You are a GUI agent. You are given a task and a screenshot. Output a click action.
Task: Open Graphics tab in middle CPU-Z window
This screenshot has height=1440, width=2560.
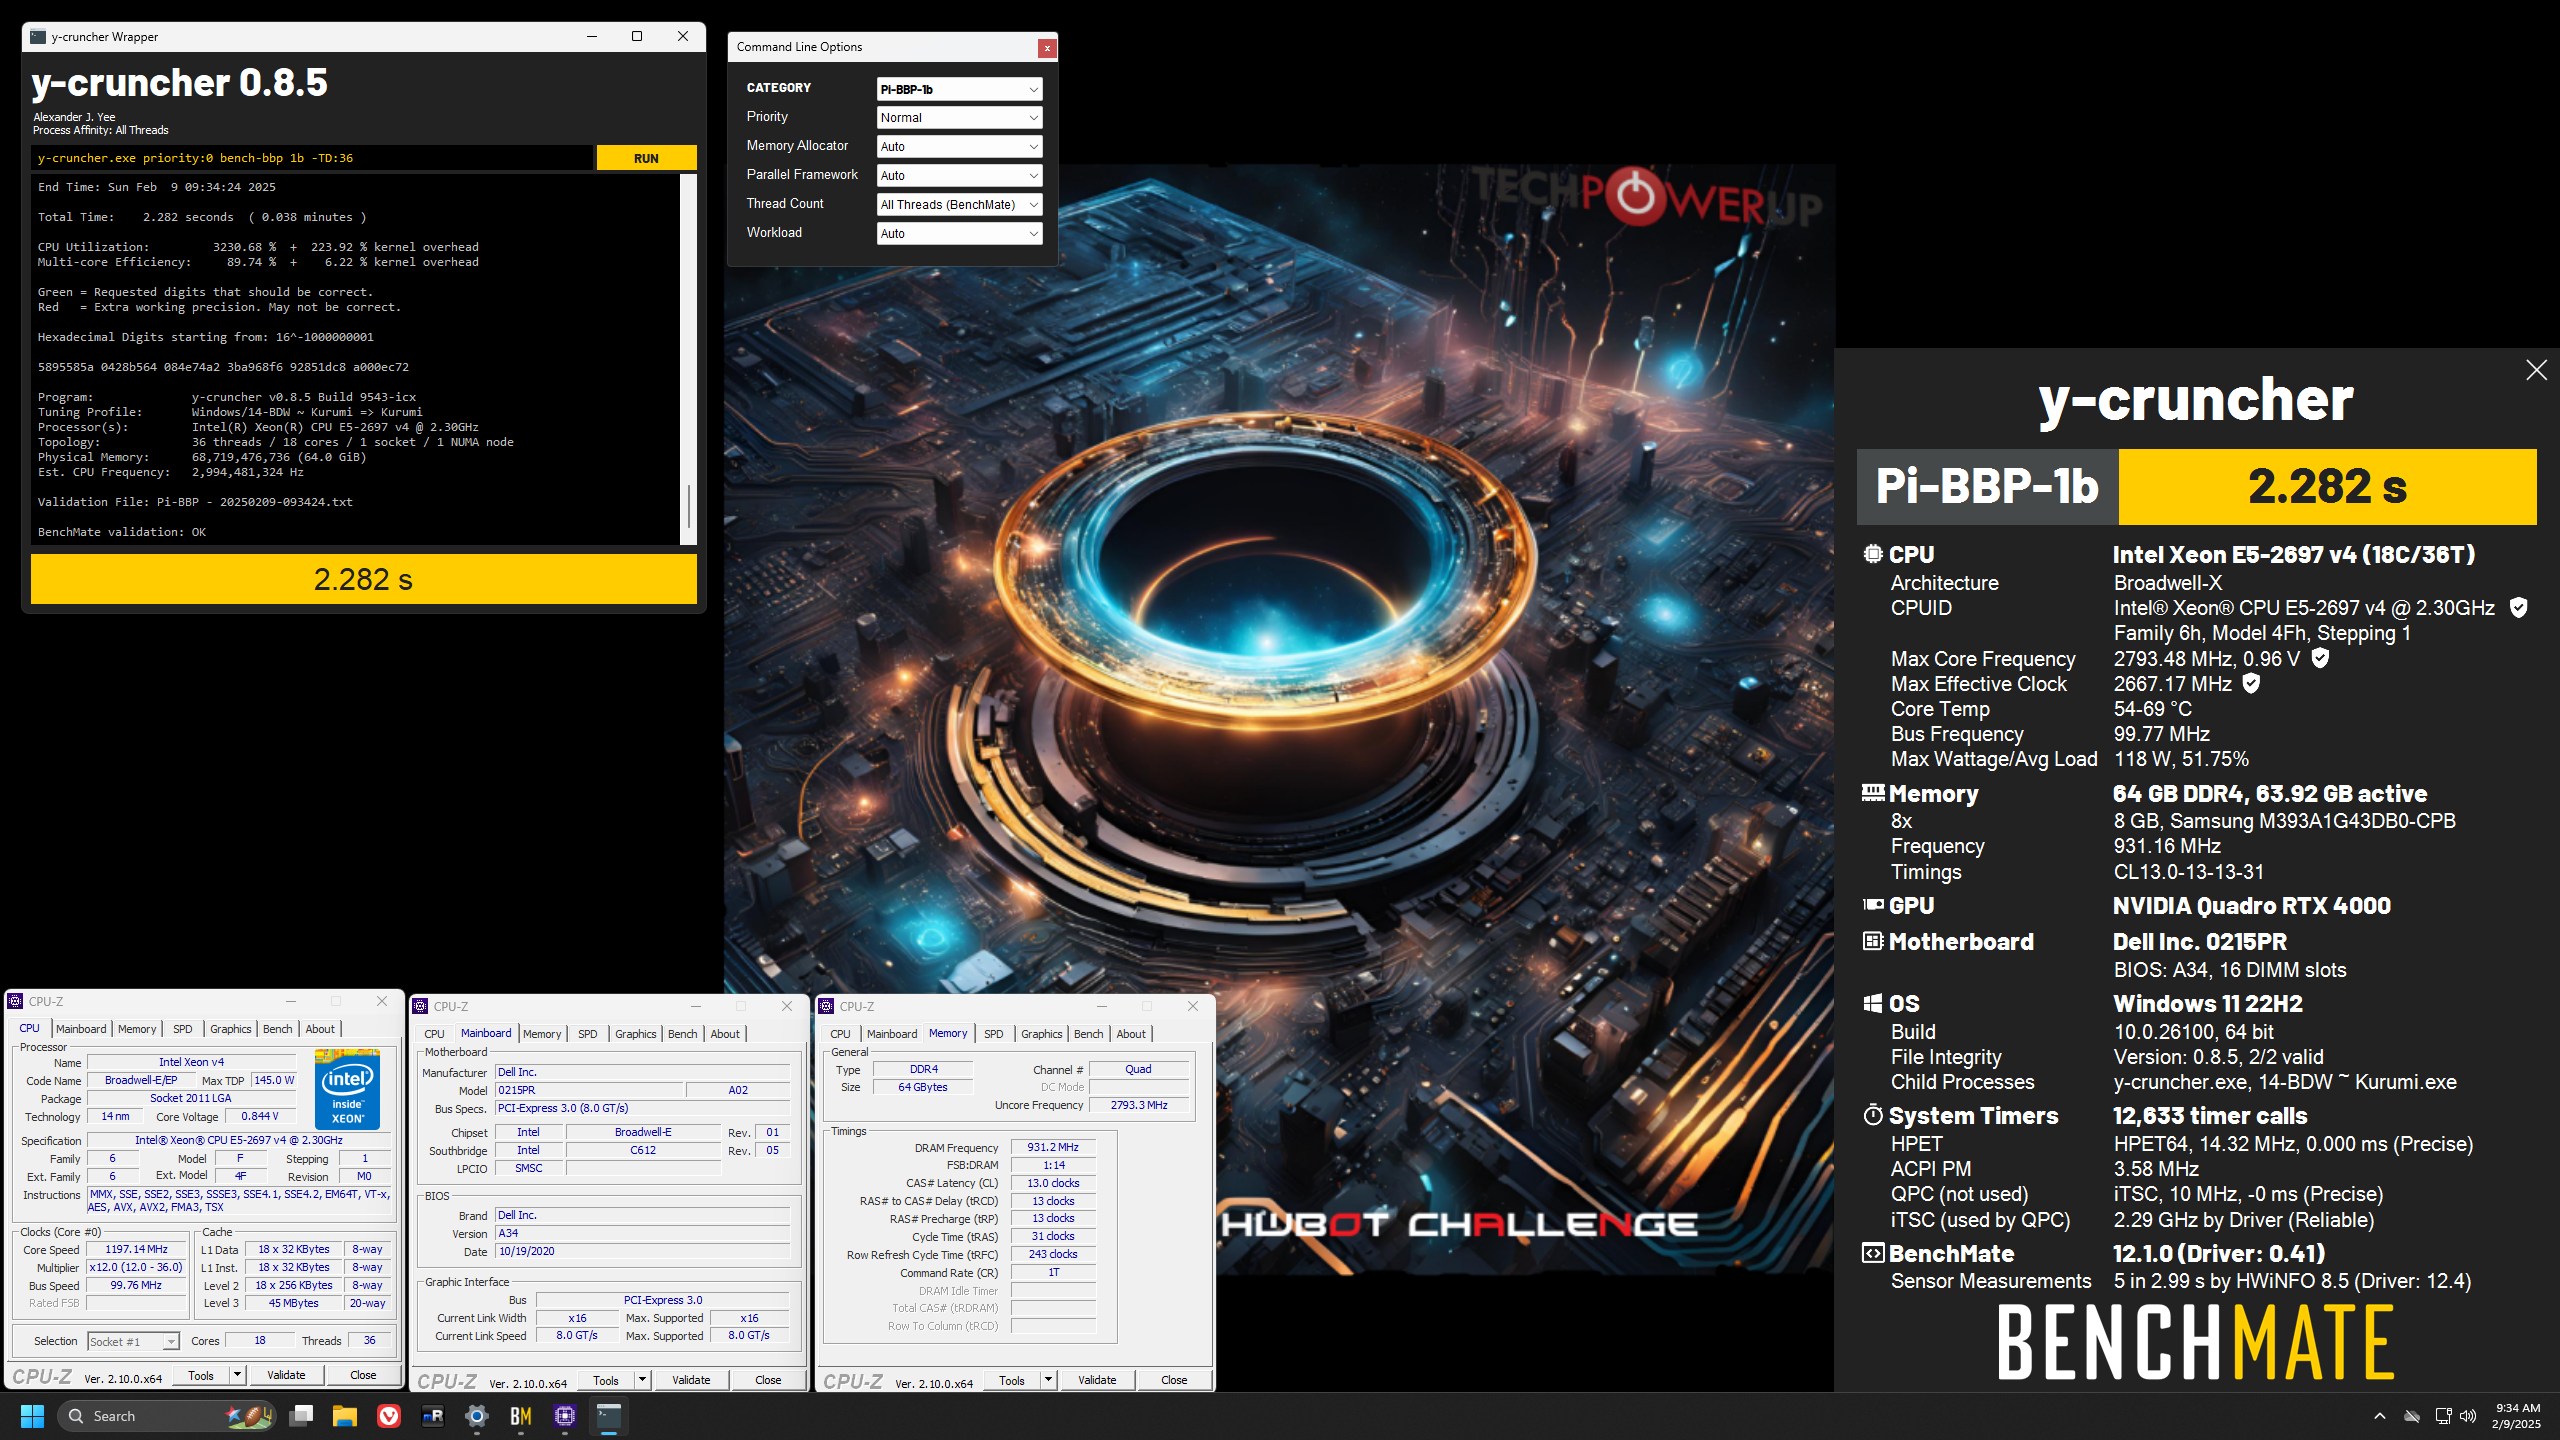(x=636, y=1034)
